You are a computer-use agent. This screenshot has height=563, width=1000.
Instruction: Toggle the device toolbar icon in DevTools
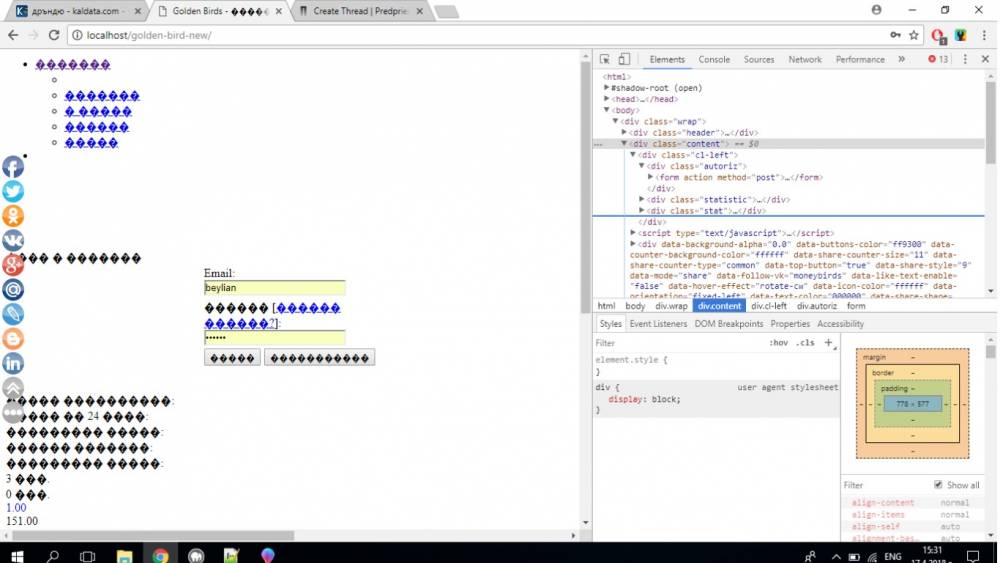624,59
